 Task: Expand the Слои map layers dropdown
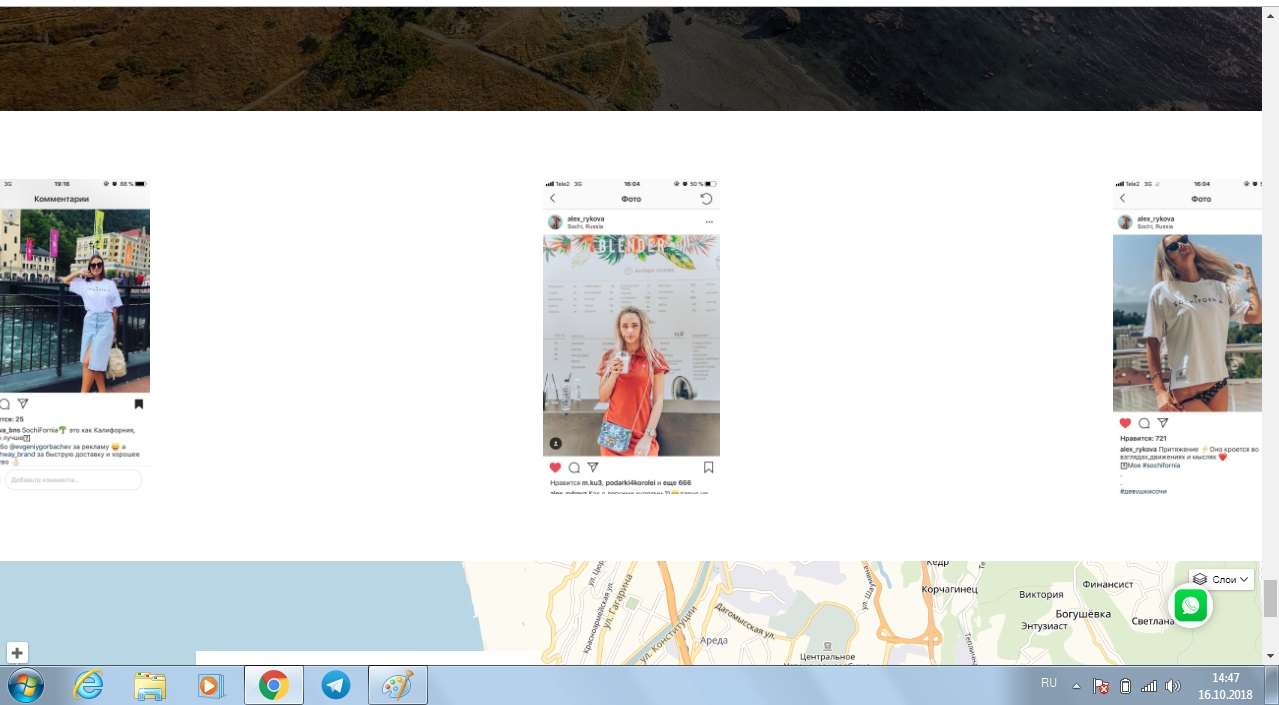pos(1221,579)
